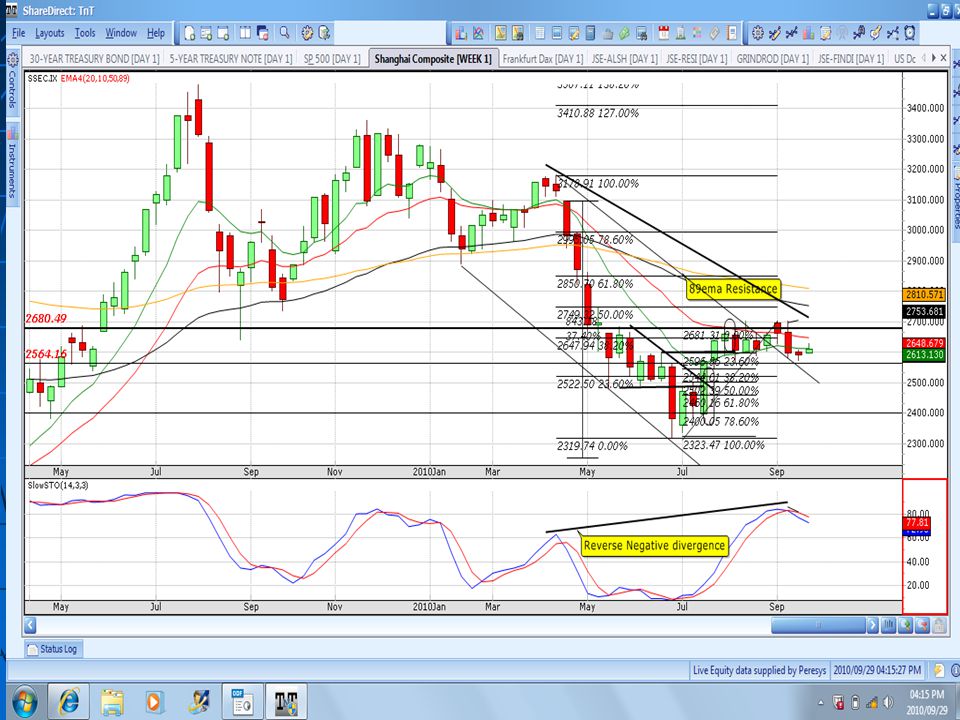
Task: Click the notepad with pencil icon
Action: pyautogui.click(x=574, y=33)
